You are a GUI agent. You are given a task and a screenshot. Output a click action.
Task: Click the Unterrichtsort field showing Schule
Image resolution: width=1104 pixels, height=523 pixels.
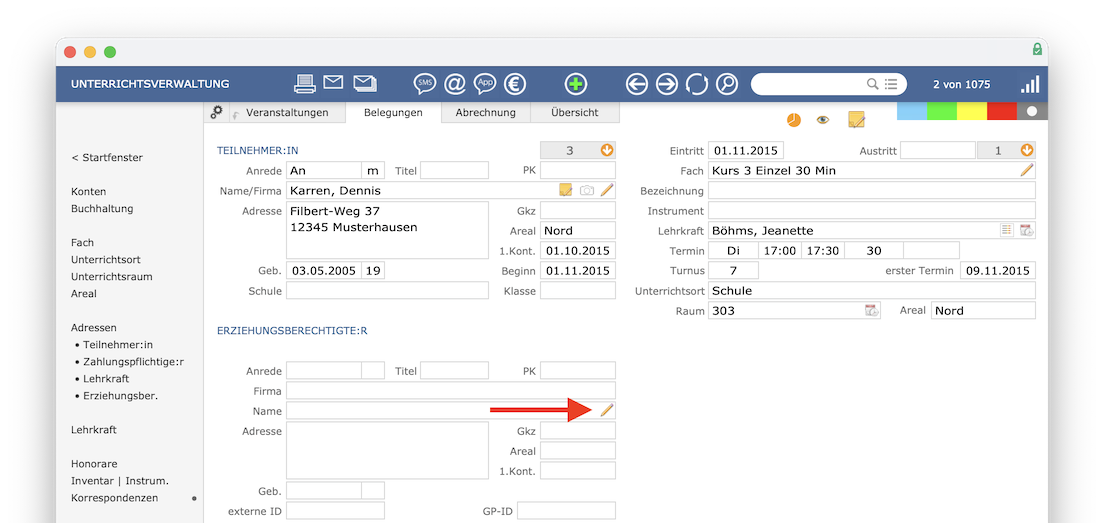[872, 291]
